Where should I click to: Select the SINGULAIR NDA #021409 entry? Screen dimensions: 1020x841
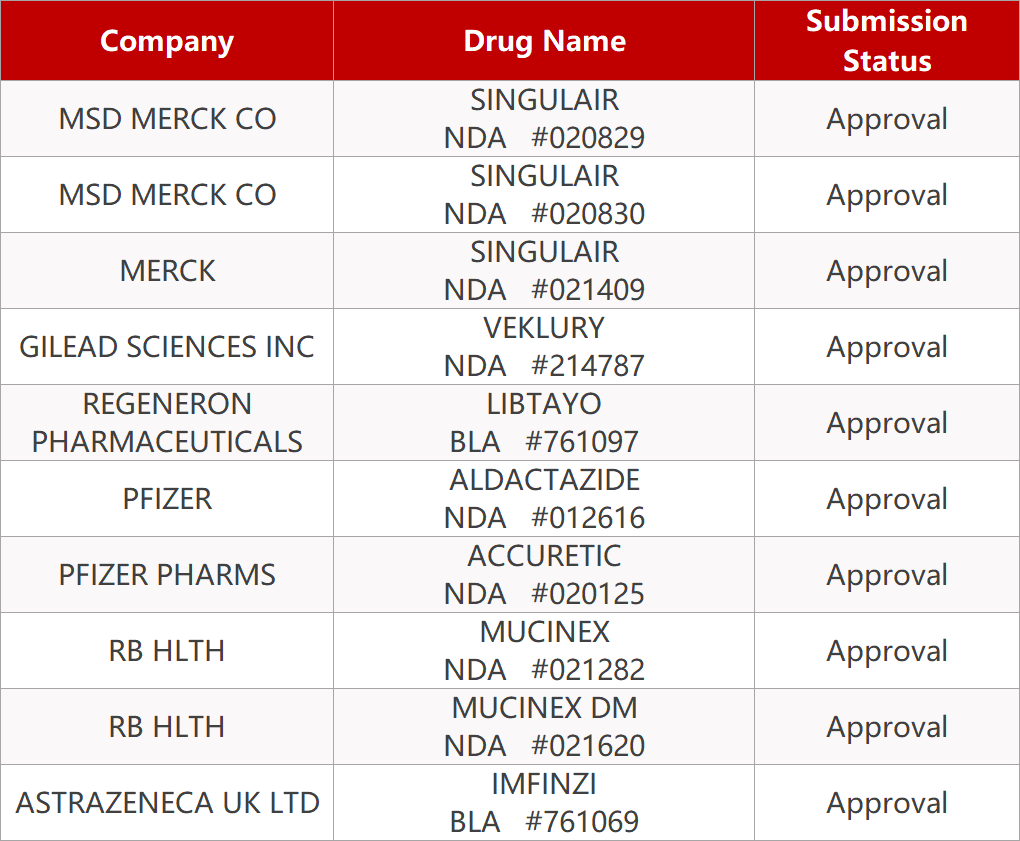pos(544,270)
